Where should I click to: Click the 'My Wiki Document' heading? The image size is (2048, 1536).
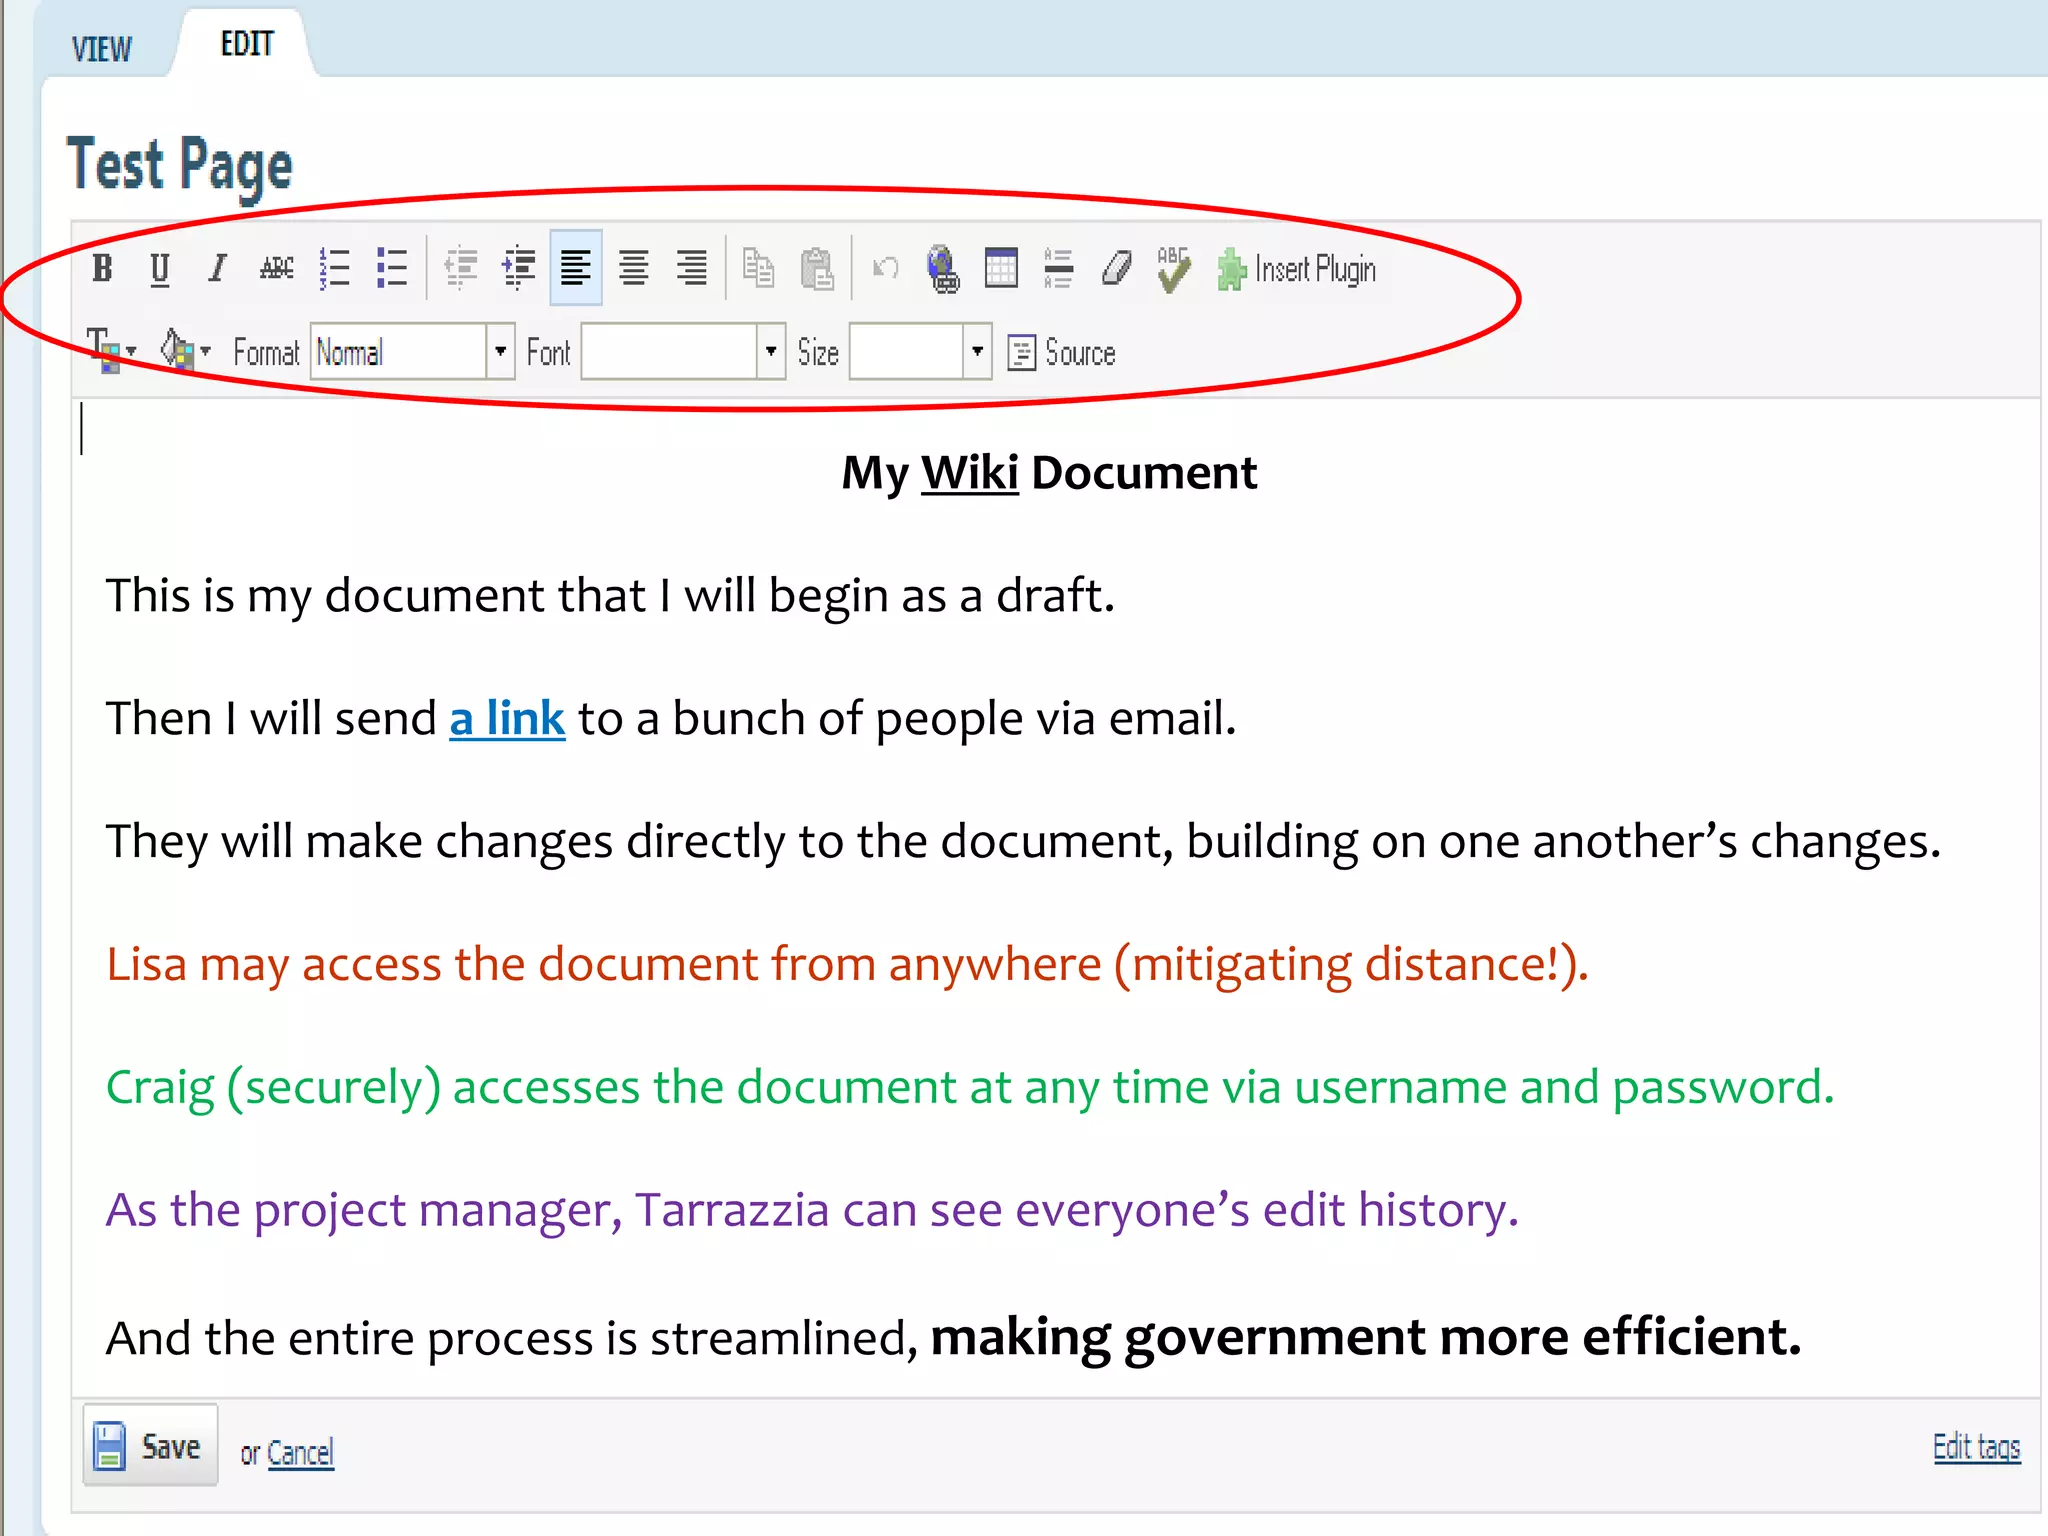click(x=1049, y=473)
